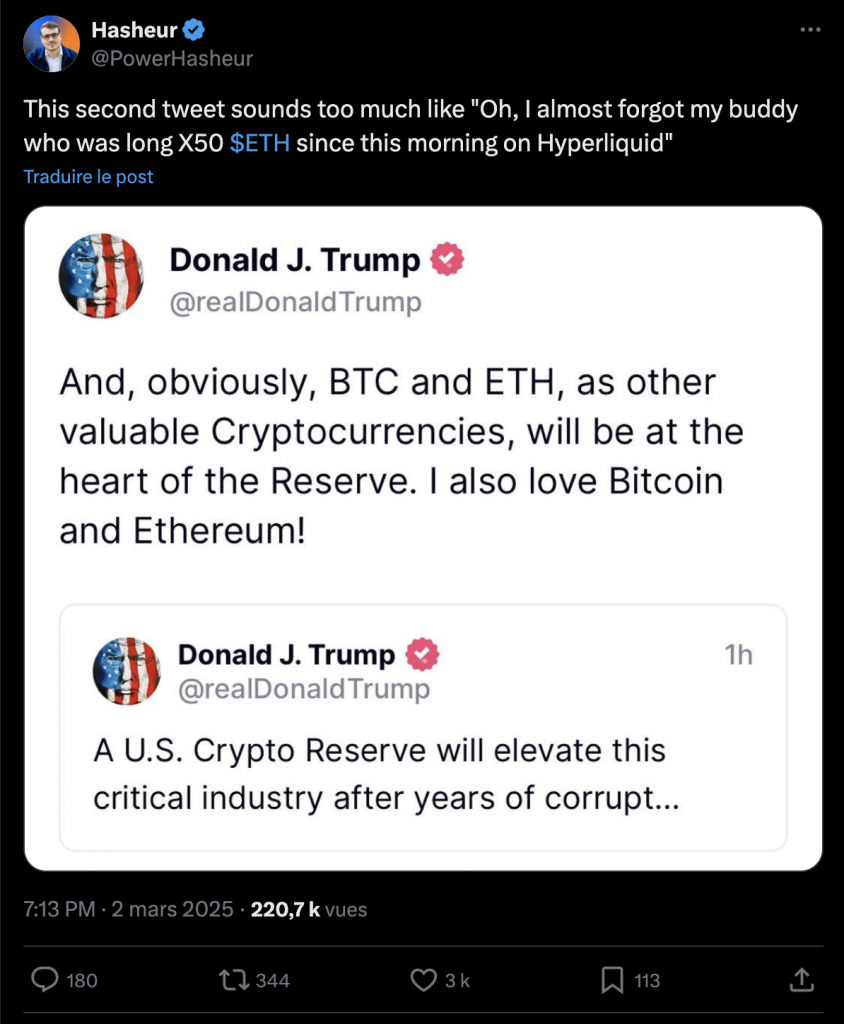
Task: Click Hasheur's blue verified badge
Action: (192, 29)
